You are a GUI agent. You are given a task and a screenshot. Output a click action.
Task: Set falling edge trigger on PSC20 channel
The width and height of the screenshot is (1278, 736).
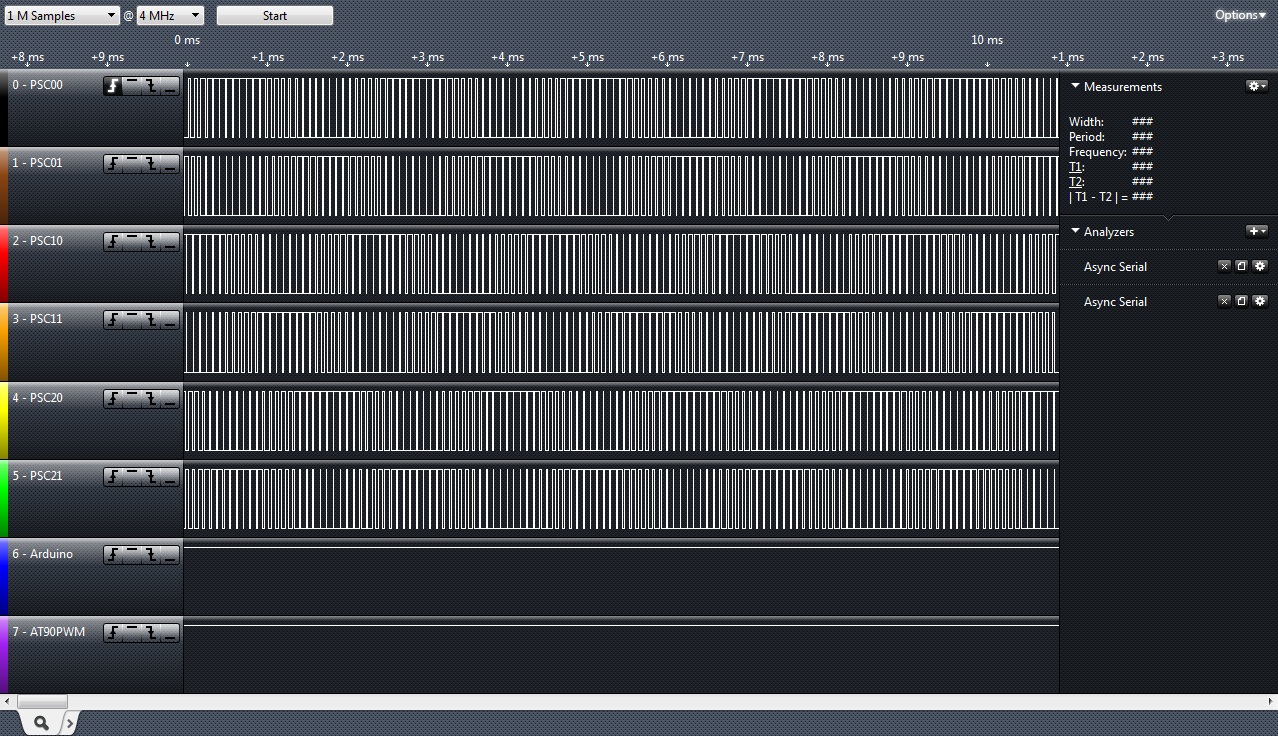[x=151, y=399]
